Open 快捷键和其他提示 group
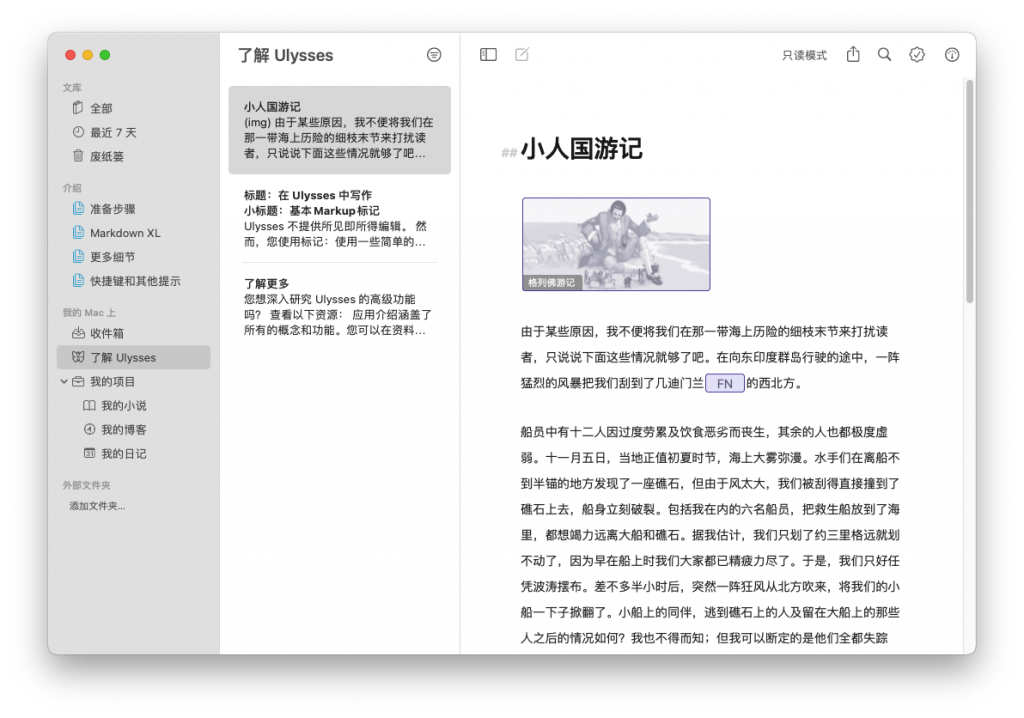This screenshot has height=718, width=1024. pyautogui.click(x=133, y=281)
